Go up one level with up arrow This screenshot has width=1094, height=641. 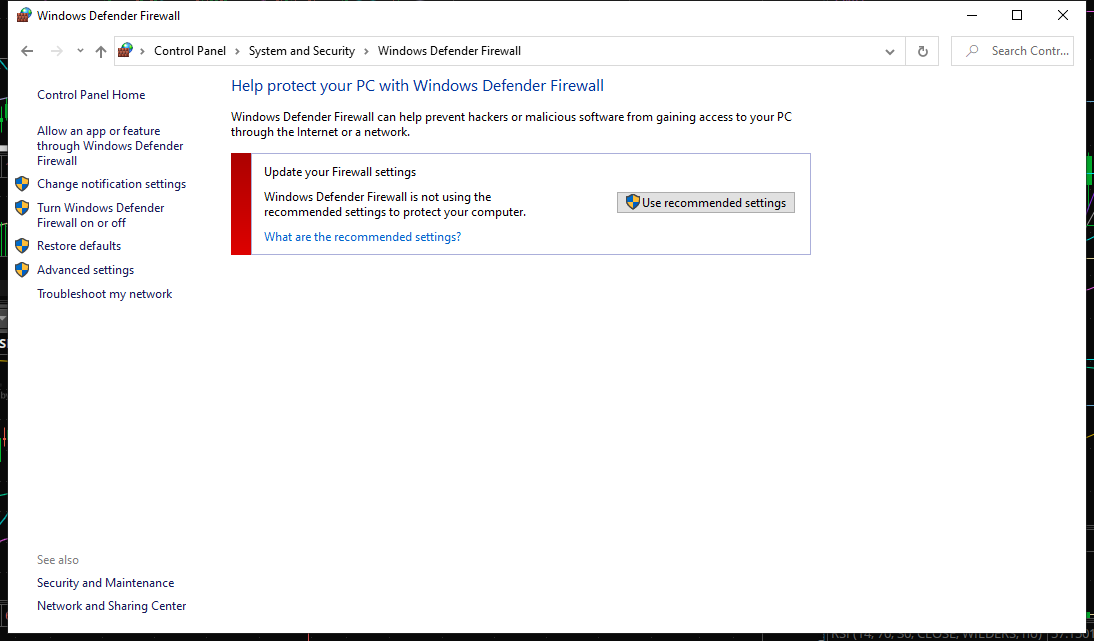click(100, 51)
